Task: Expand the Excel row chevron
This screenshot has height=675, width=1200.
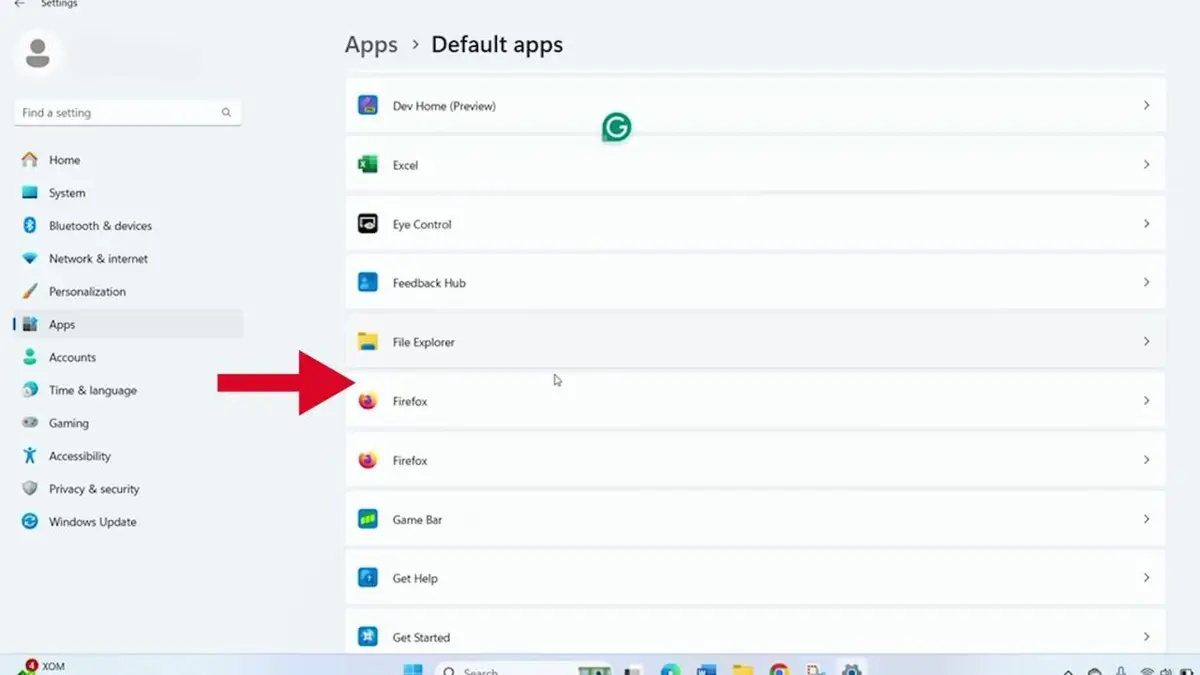Action: [x=1146, y=164]
